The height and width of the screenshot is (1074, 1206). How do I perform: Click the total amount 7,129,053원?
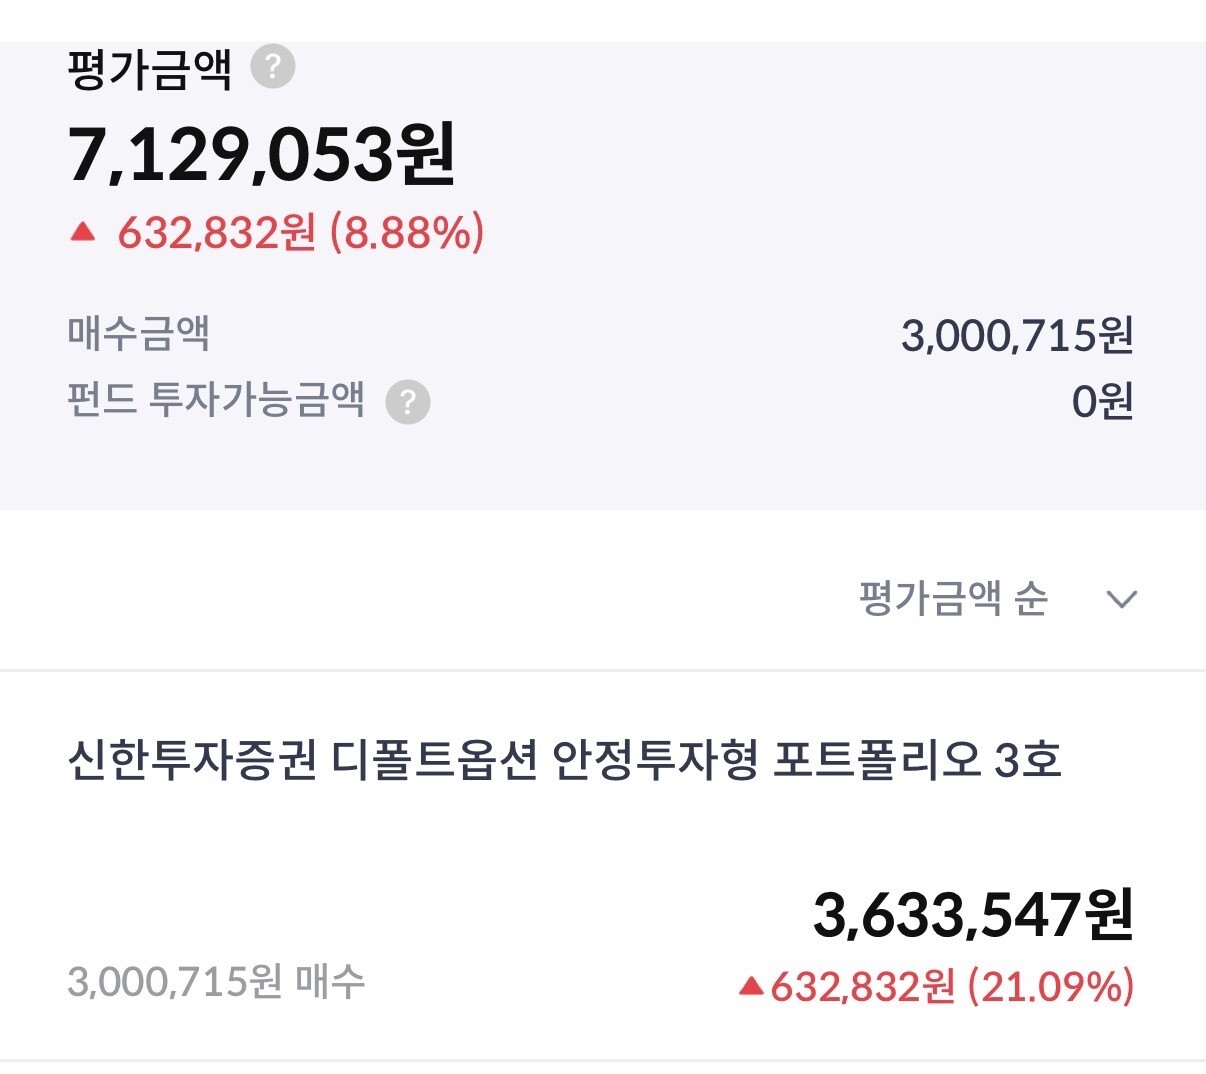pos(262,155)
